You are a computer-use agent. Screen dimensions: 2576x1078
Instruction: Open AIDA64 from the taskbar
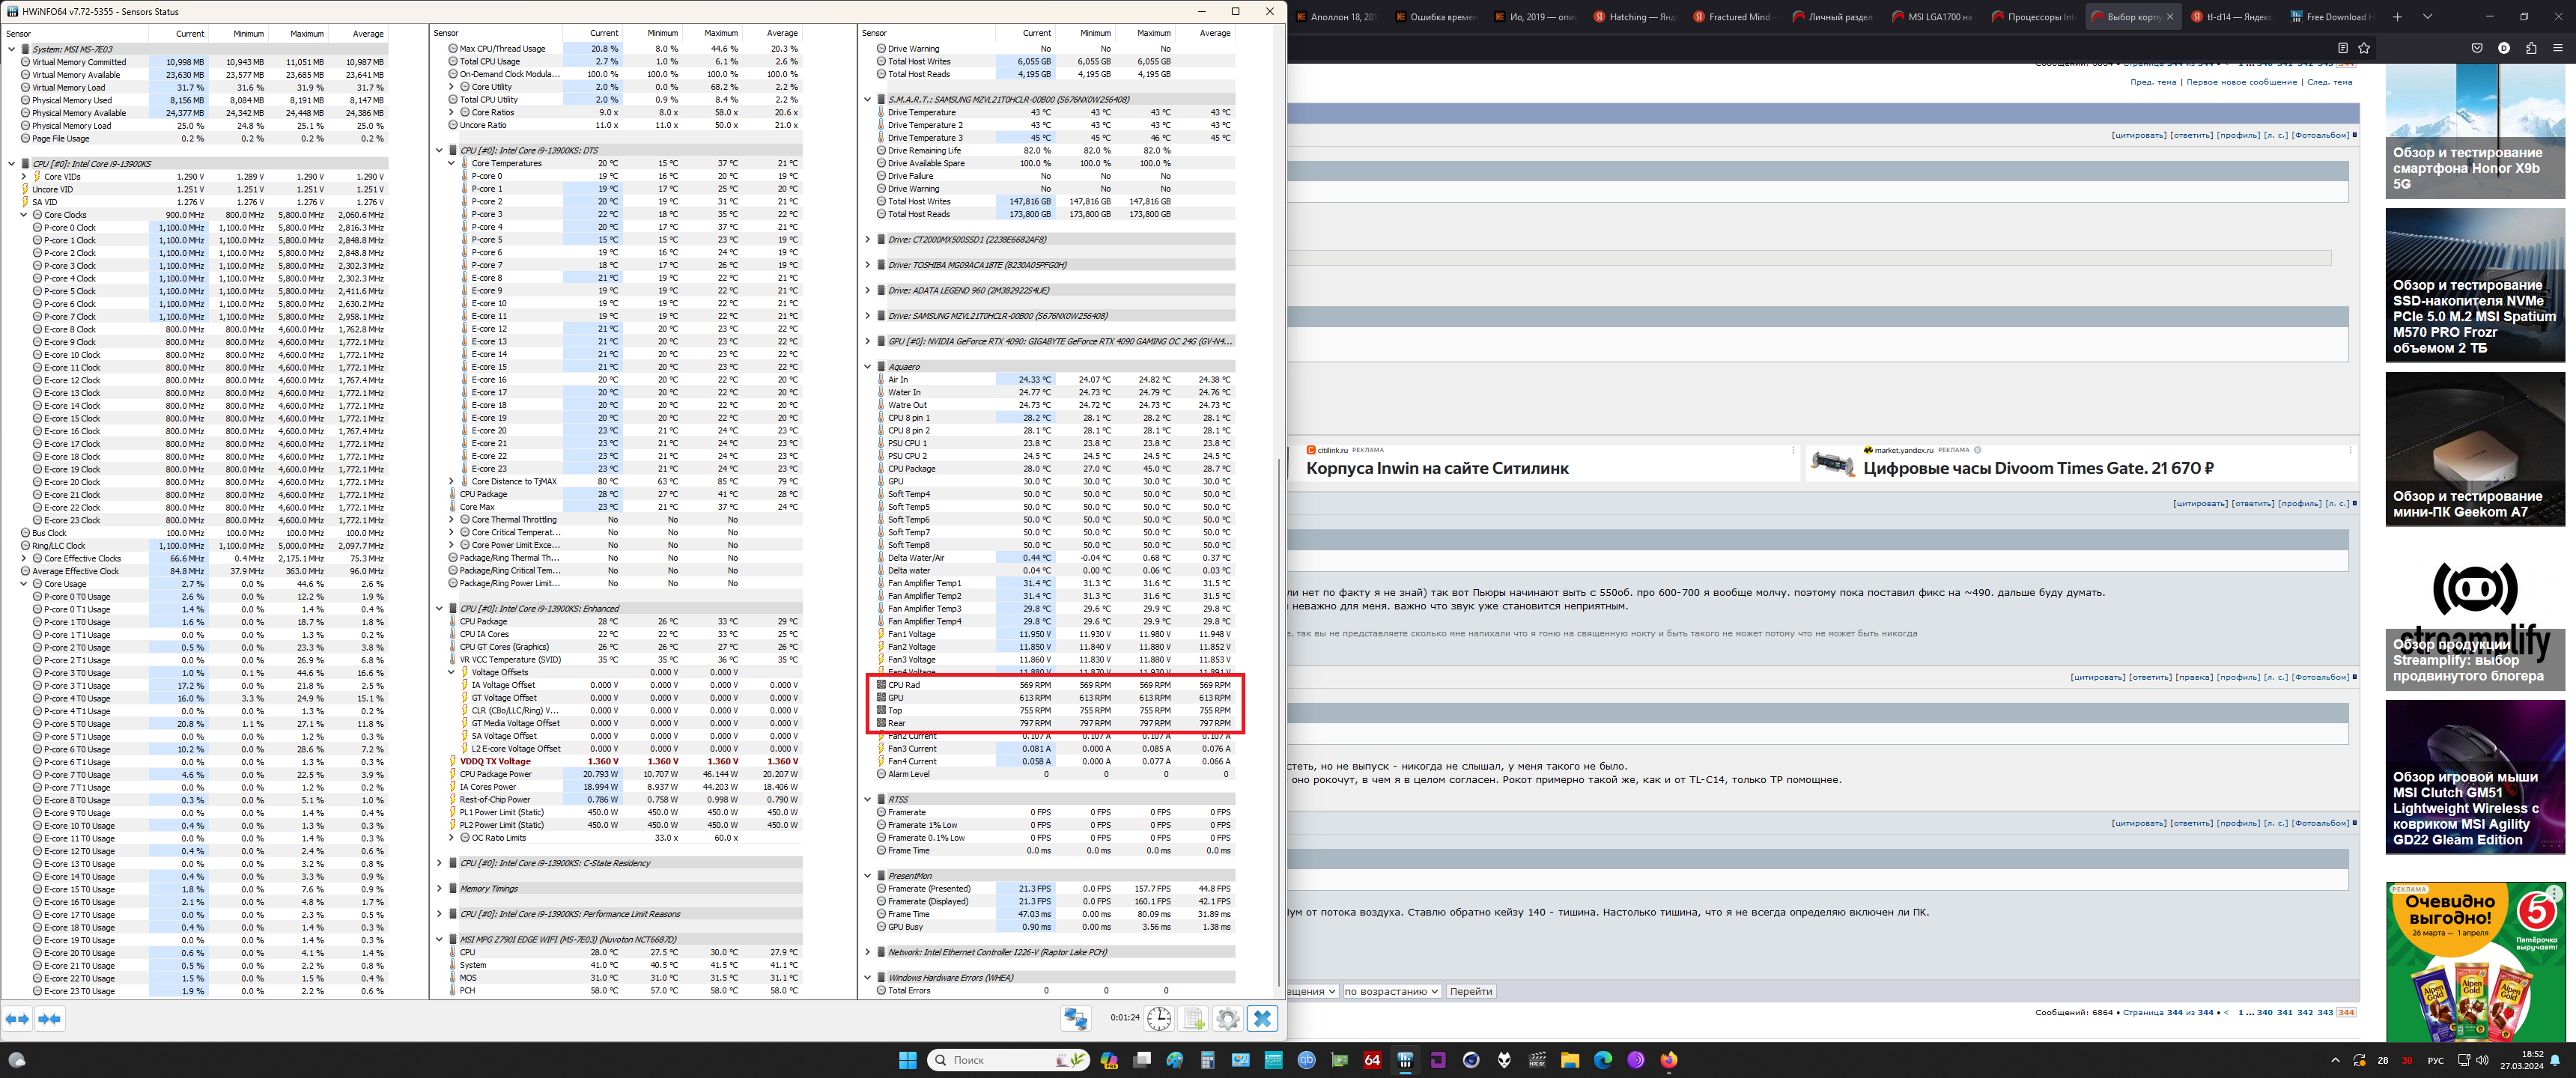tap(1372, 1060)
